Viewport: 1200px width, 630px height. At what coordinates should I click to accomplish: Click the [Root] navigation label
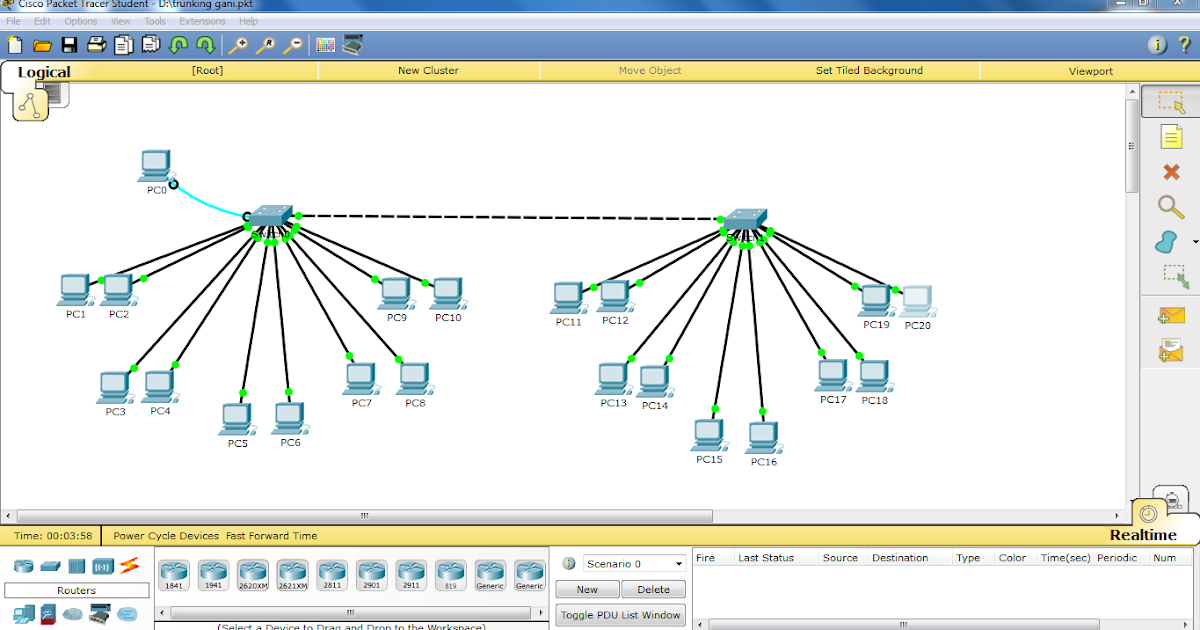coord(207,71)
